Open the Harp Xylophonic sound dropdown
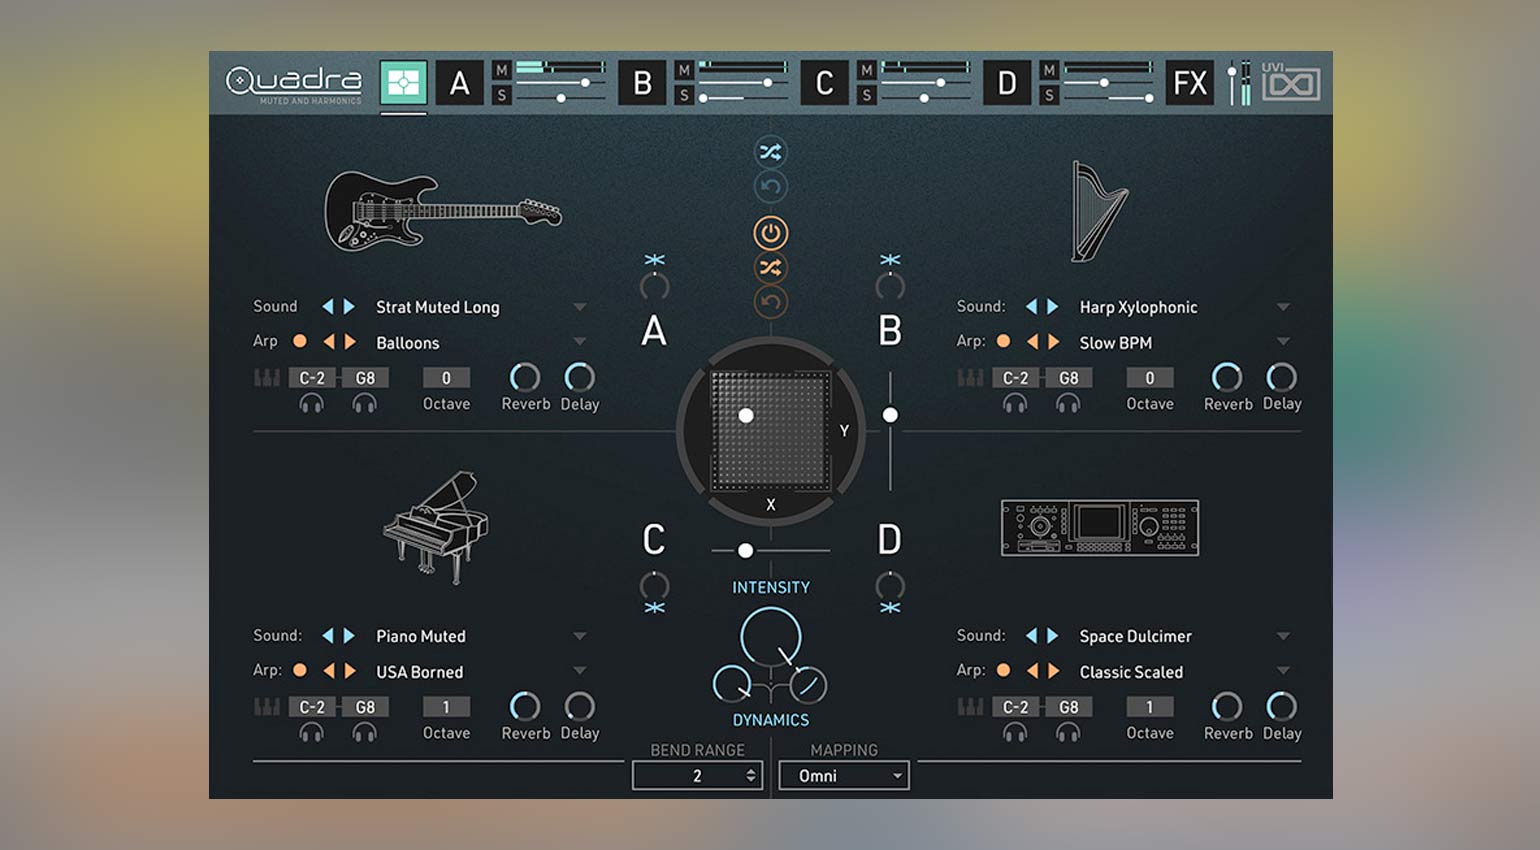Viewport: 1540px width, 850px height. click(1283, 307)
